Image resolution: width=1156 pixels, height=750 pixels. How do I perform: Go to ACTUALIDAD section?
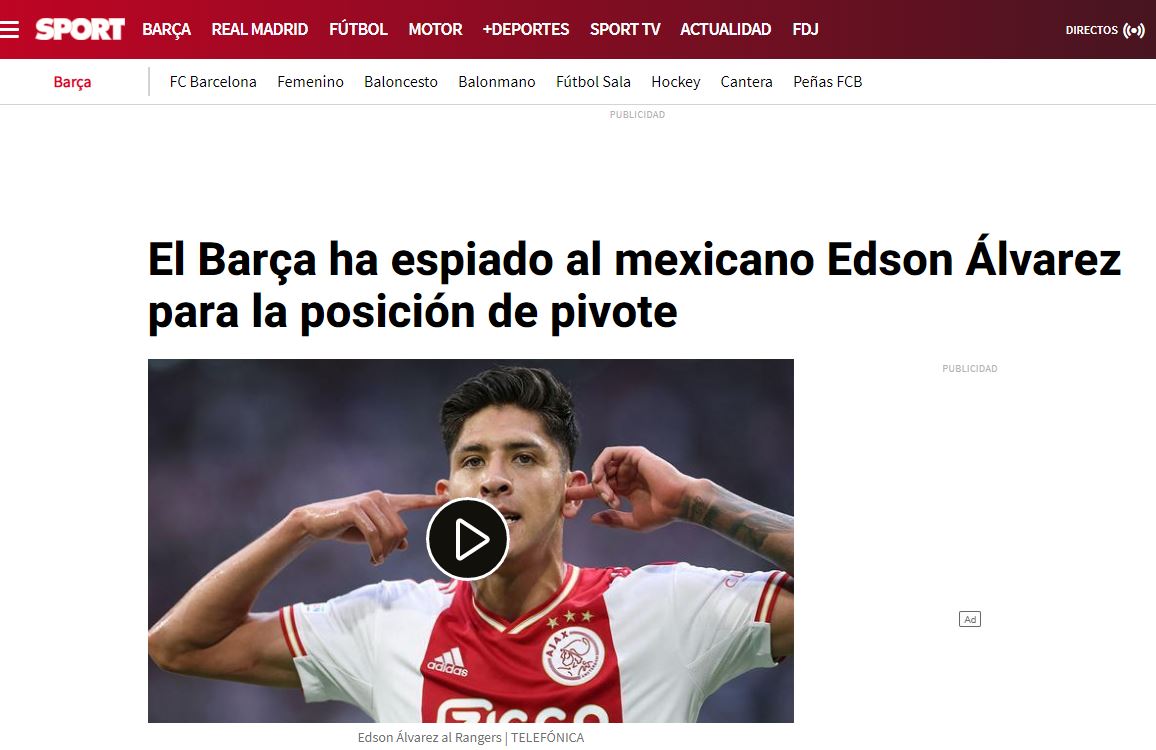(x=725, y=29)
